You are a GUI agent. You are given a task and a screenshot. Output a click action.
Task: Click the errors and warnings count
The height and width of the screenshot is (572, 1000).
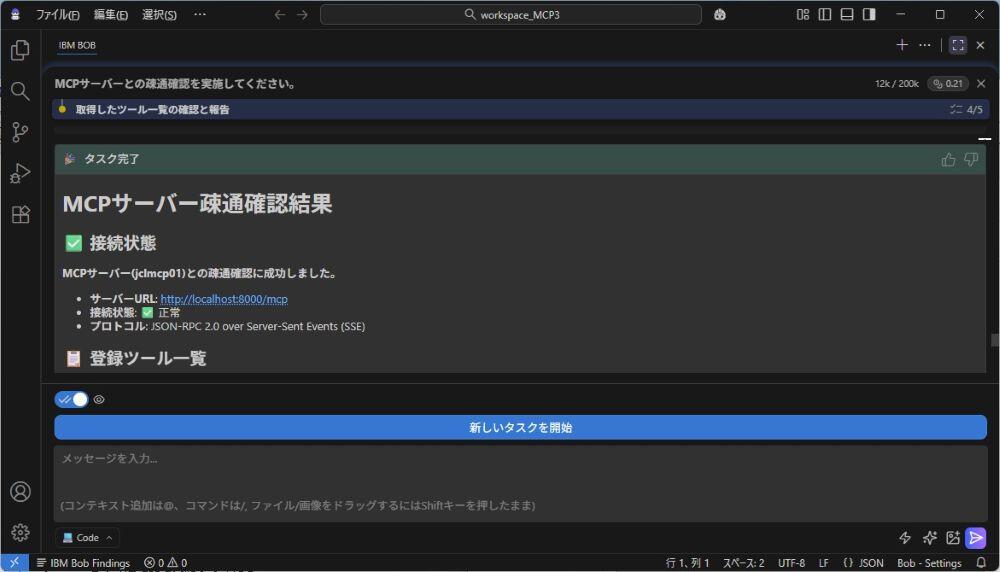(x=165, y=562)
